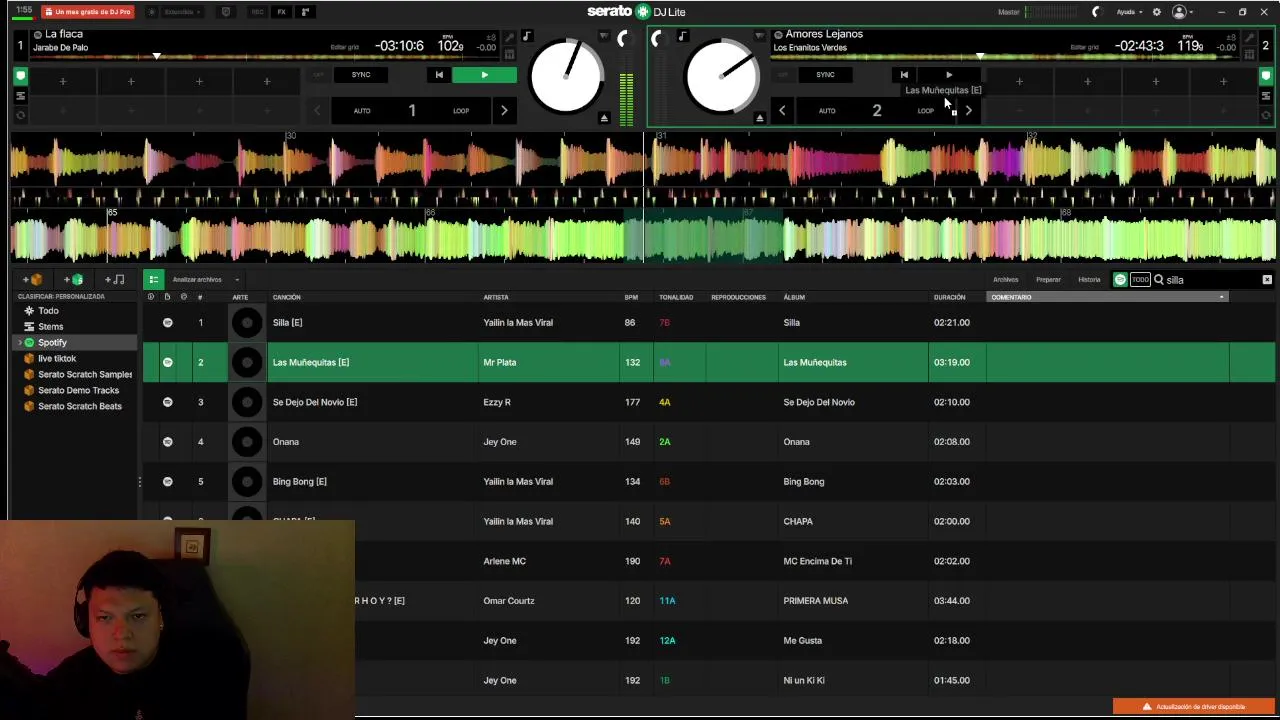Add smart crate icon
The image size is (1280, 720).
click(x=73, y=280)
